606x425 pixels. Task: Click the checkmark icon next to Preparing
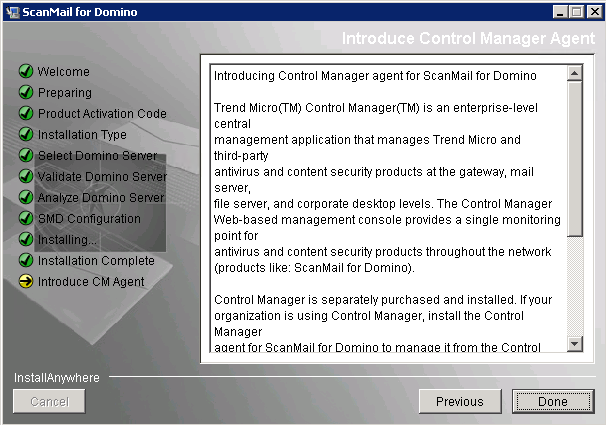pyautogui.click(x=26, y=93)
